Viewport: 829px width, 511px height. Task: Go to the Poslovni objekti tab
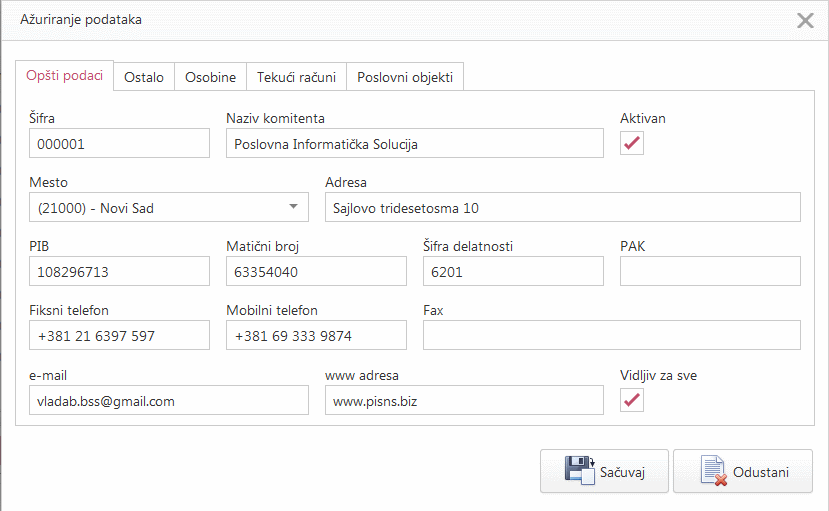[405, 77]
